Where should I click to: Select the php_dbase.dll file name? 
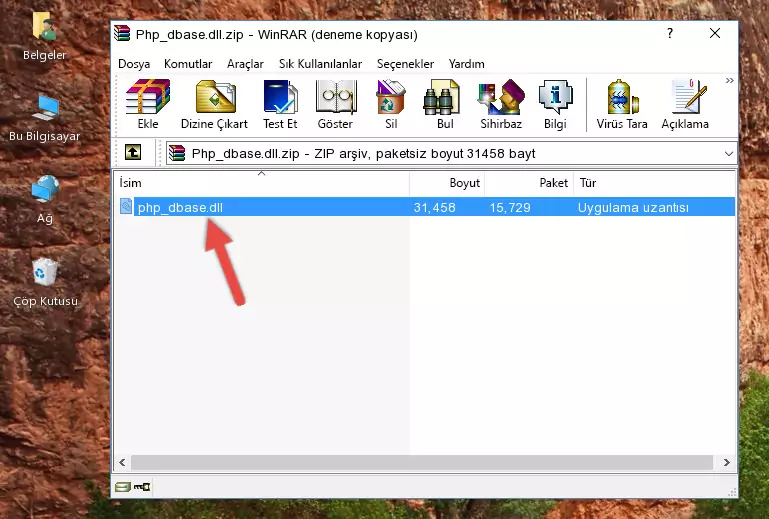click(x=180, y=208)
